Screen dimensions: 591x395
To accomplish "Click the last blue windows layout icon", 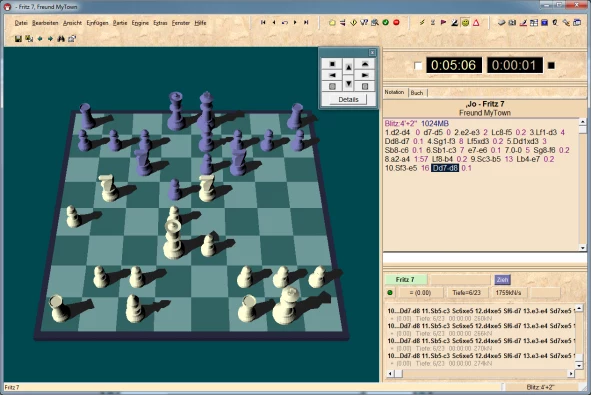I will [x=577, y=23].
